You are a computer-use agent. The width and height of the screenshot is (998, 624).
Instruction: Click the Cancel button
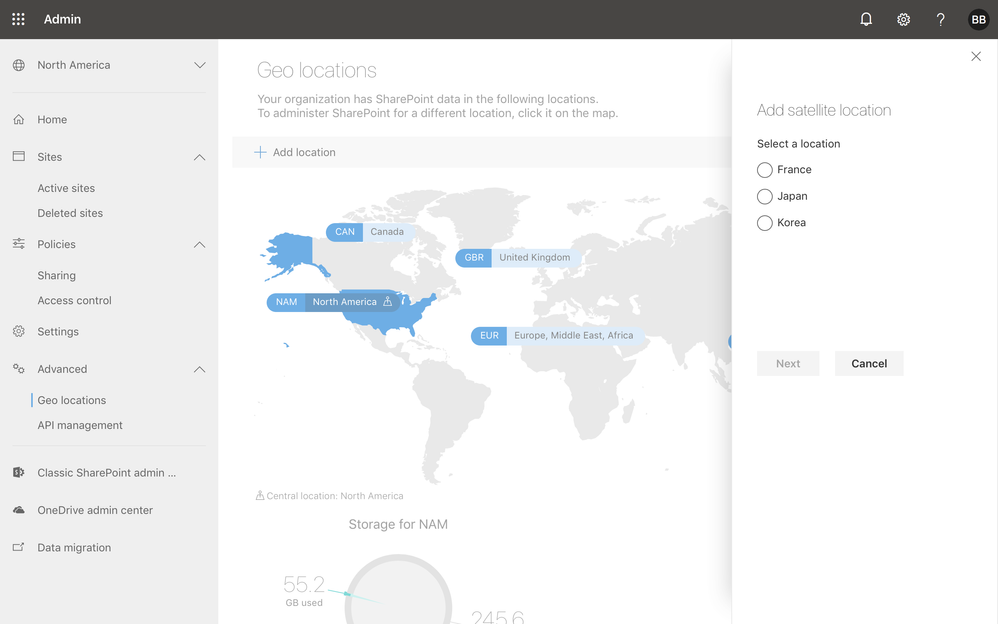pos(869,364)
